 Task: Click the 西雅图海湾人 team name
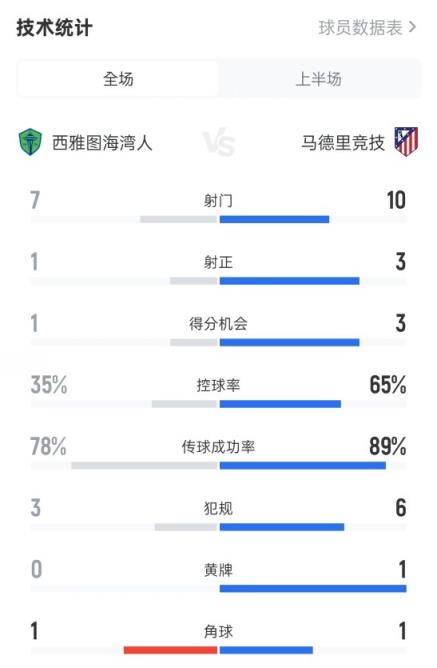click(102, 143)
